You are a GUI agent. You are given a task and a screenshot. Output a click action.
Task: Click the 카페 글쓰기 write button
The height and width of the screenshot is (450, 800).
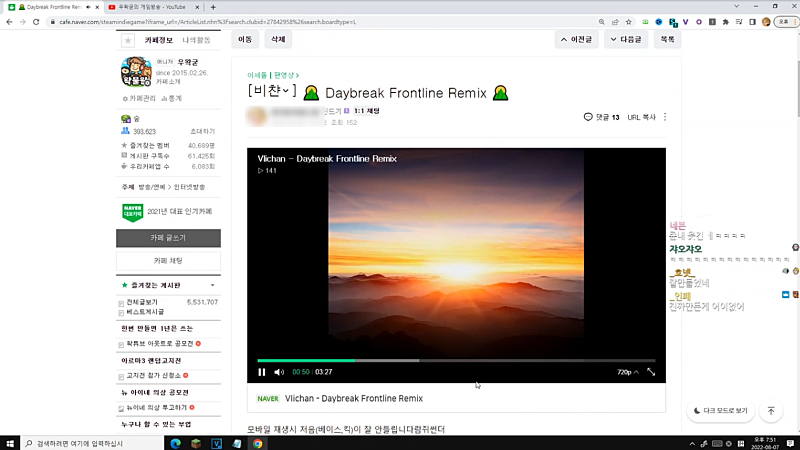coord(167,238)
